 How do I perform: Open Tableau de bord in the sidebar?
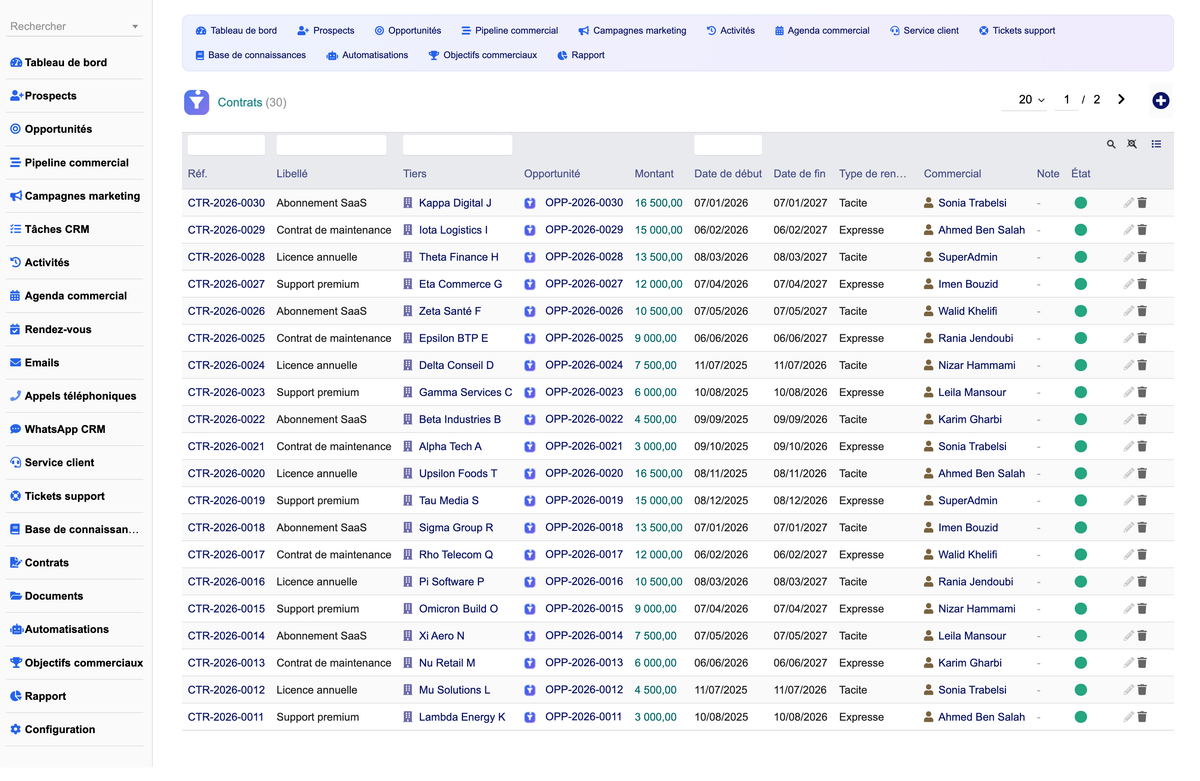(x=66, y=62)
